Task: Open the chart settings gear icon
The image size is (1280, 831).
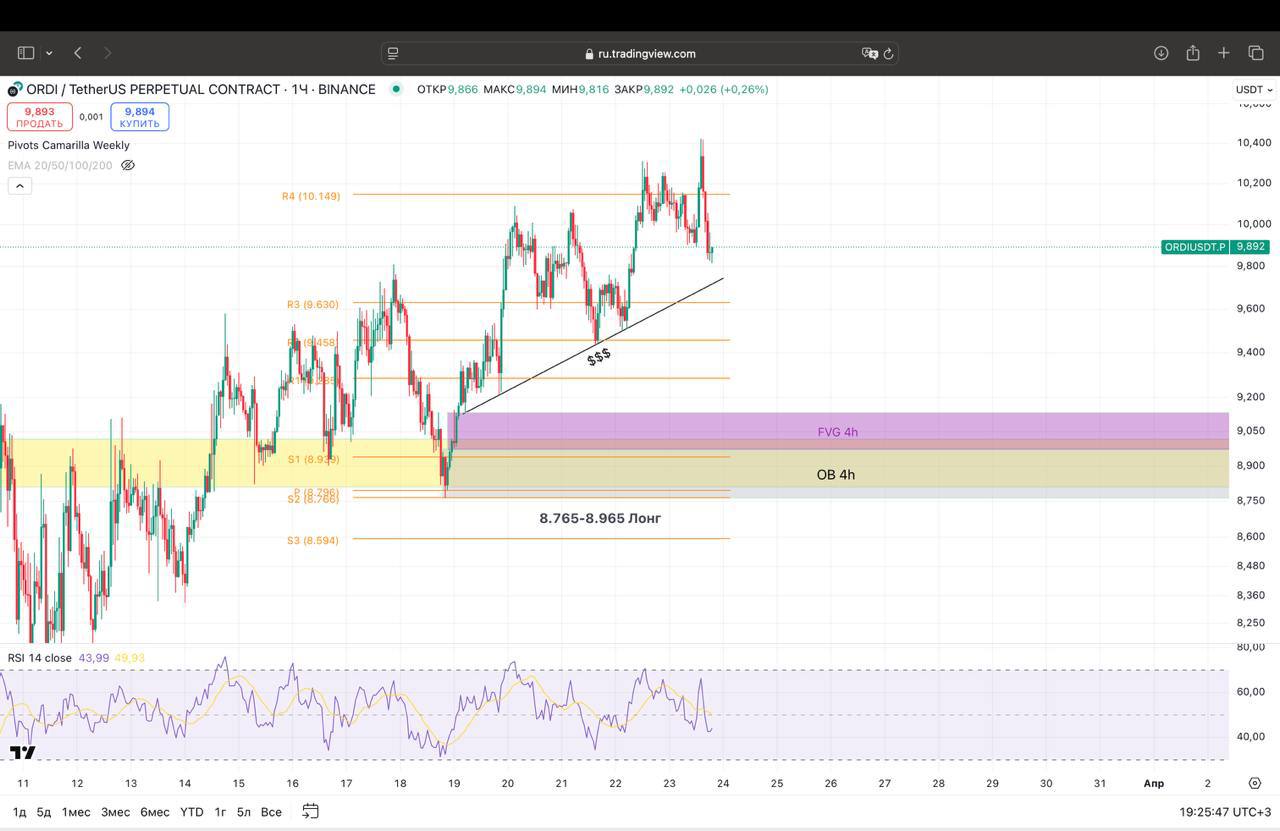Action: pos(1255,784)
